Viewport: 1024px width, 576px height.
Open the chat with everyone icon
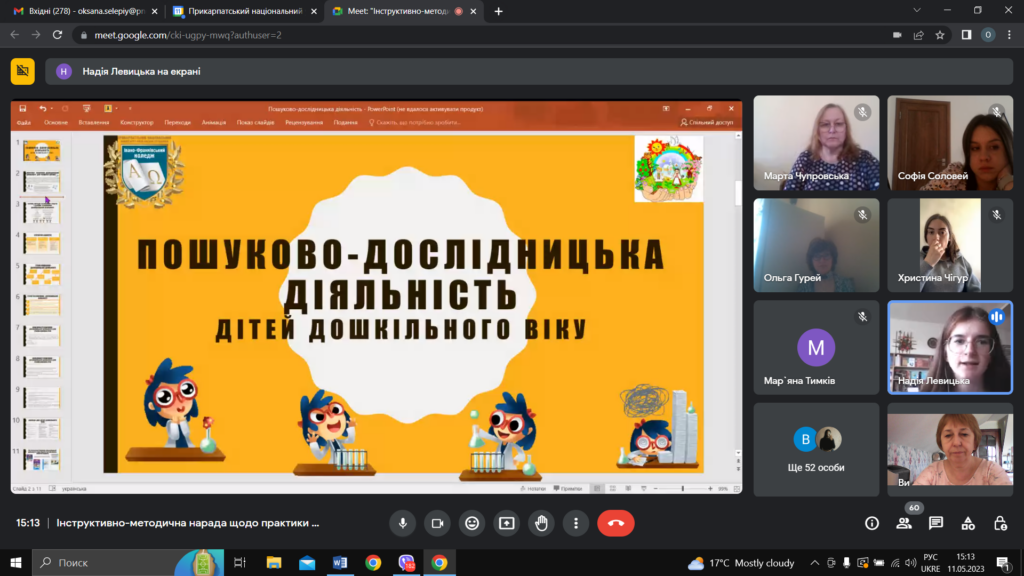click(936, 523)
